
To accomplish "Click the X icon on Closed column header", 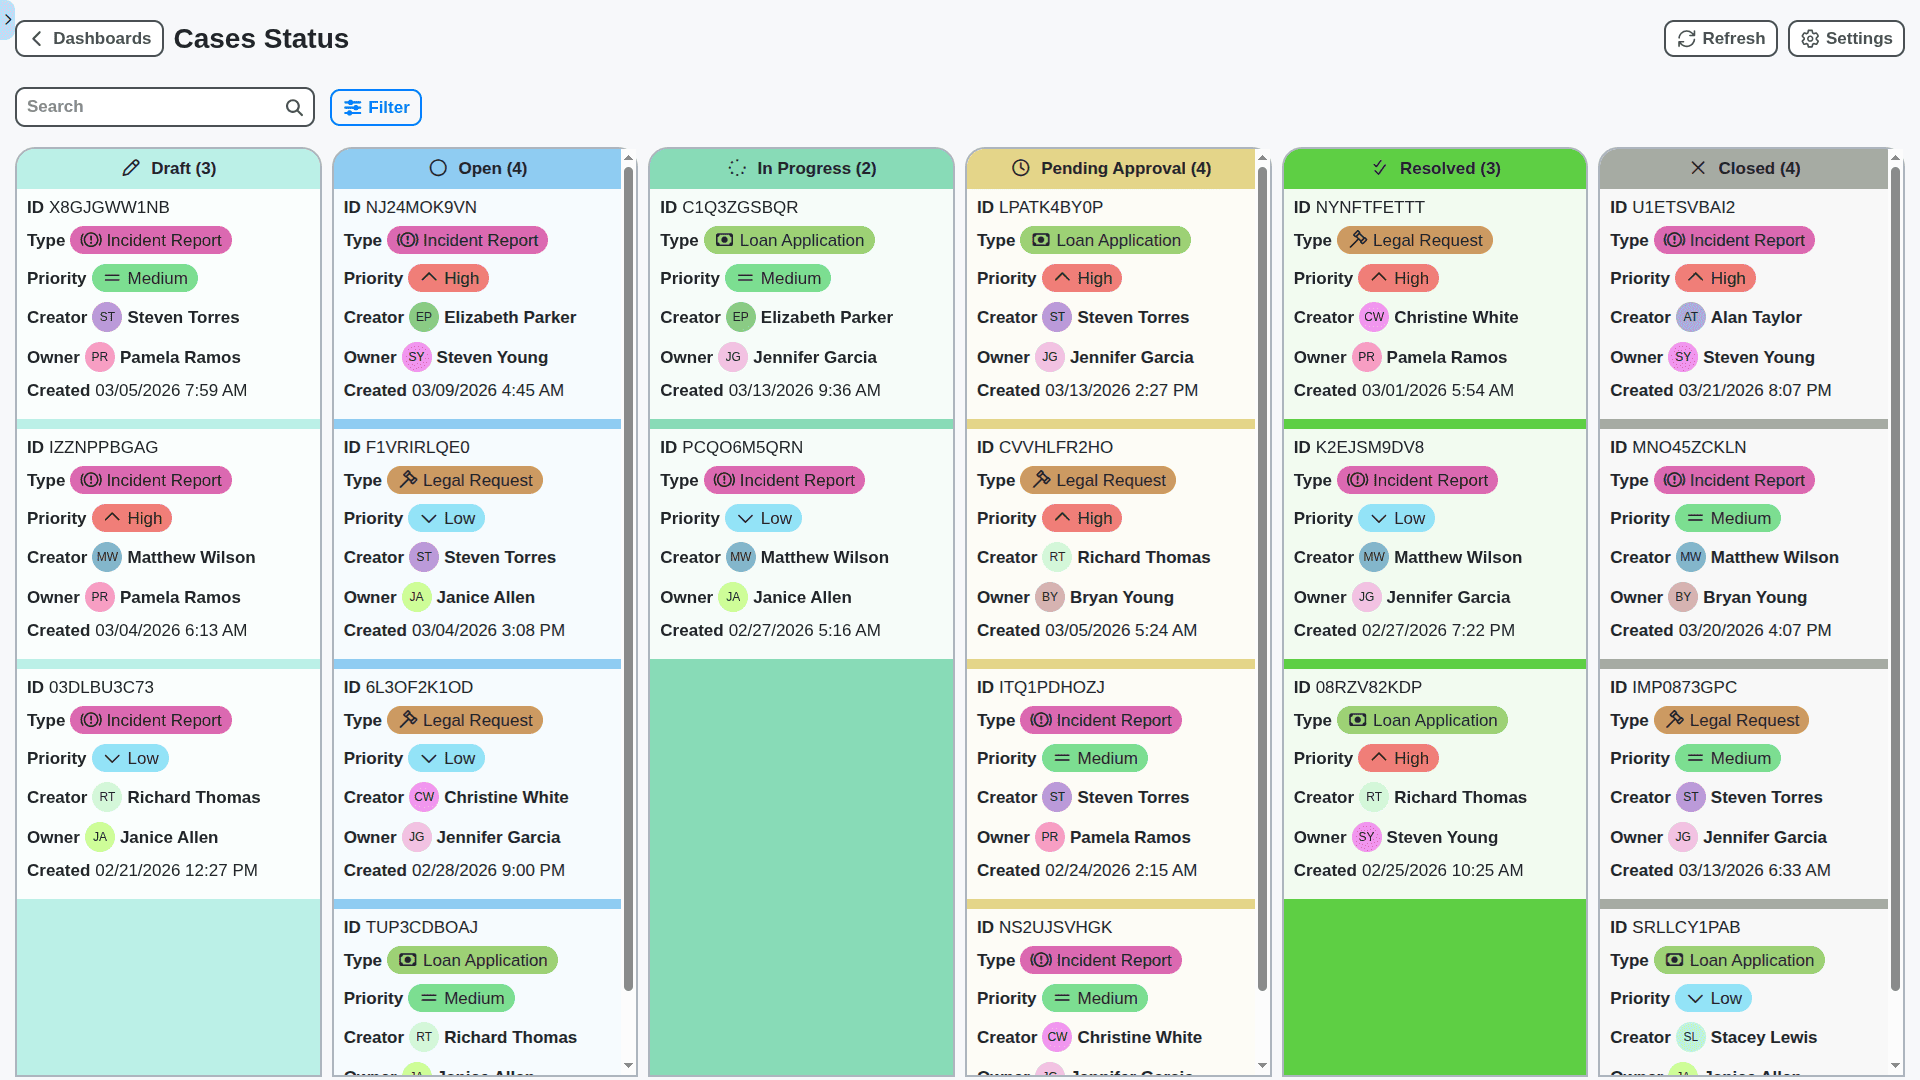I will tap(1698, 168).
